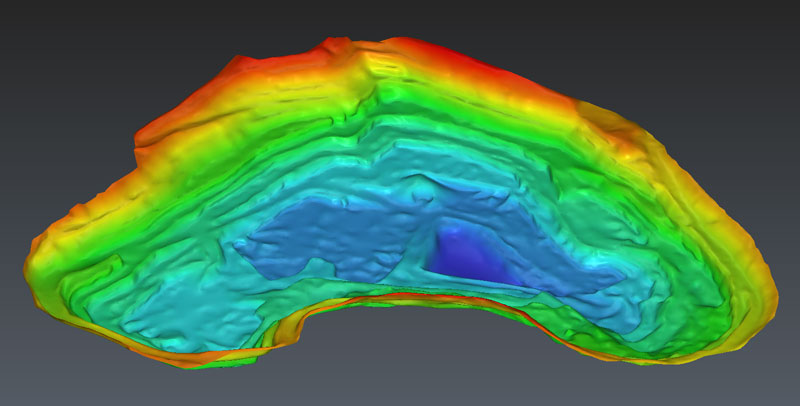
Task: Click empty gray background in the top-left corner
Action: [x=50, y=40]
